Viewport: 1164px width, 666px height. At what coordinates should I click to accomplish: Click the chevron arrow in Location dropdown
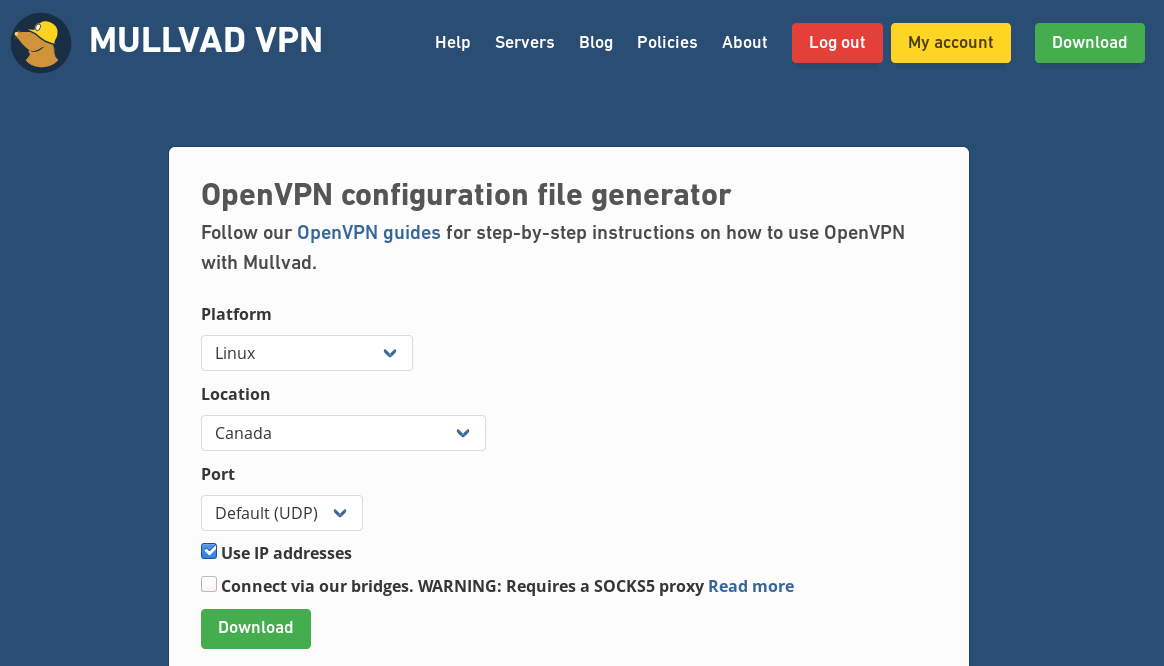(463, 433)
